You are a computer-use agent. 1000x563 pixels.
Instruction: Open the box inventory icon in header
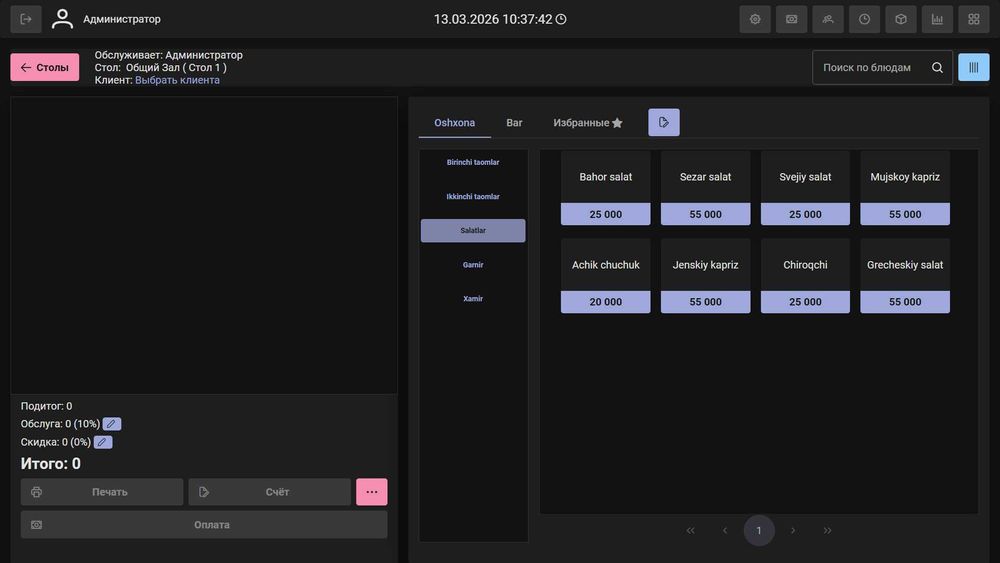tap(901, 19)
